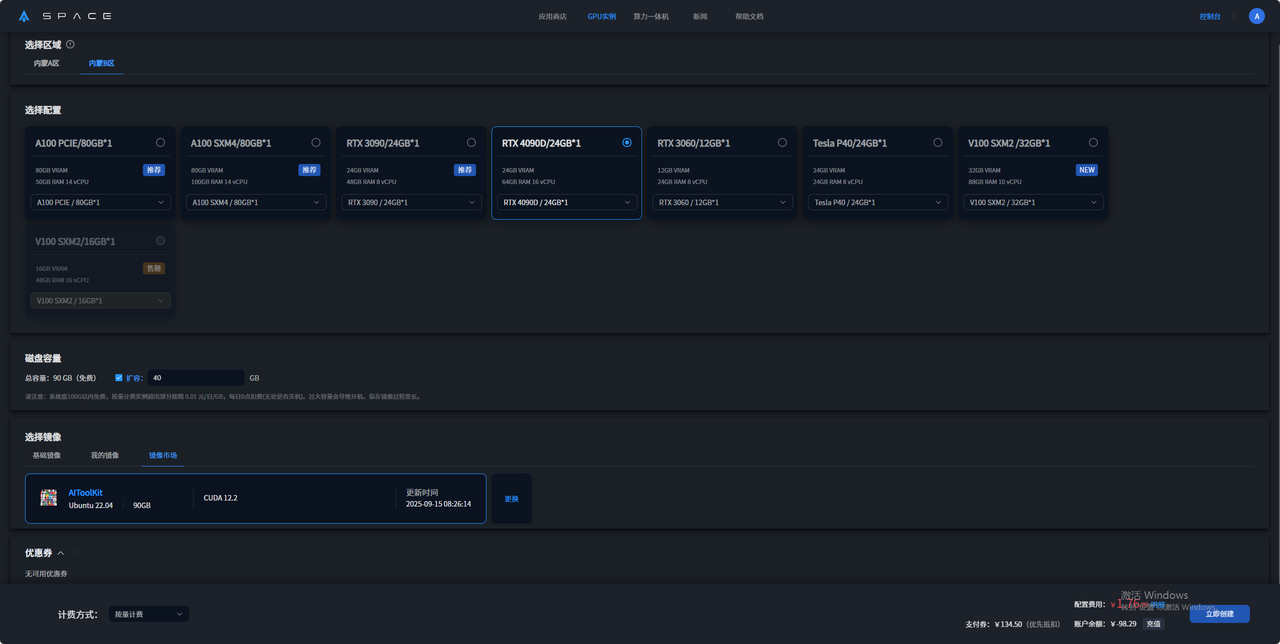Click the AIToolKit image thumbnail icon
The width and height of the screenshot is (1280, 644).
(x=48, y=498)
